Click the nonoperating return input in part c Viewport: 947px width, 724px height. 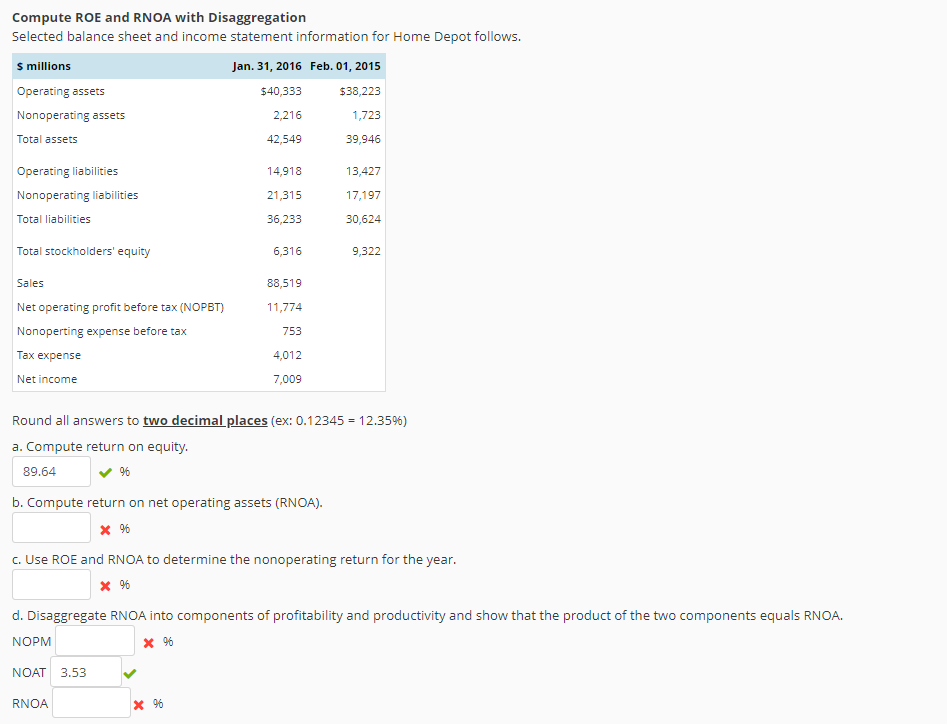coord(51,584)
